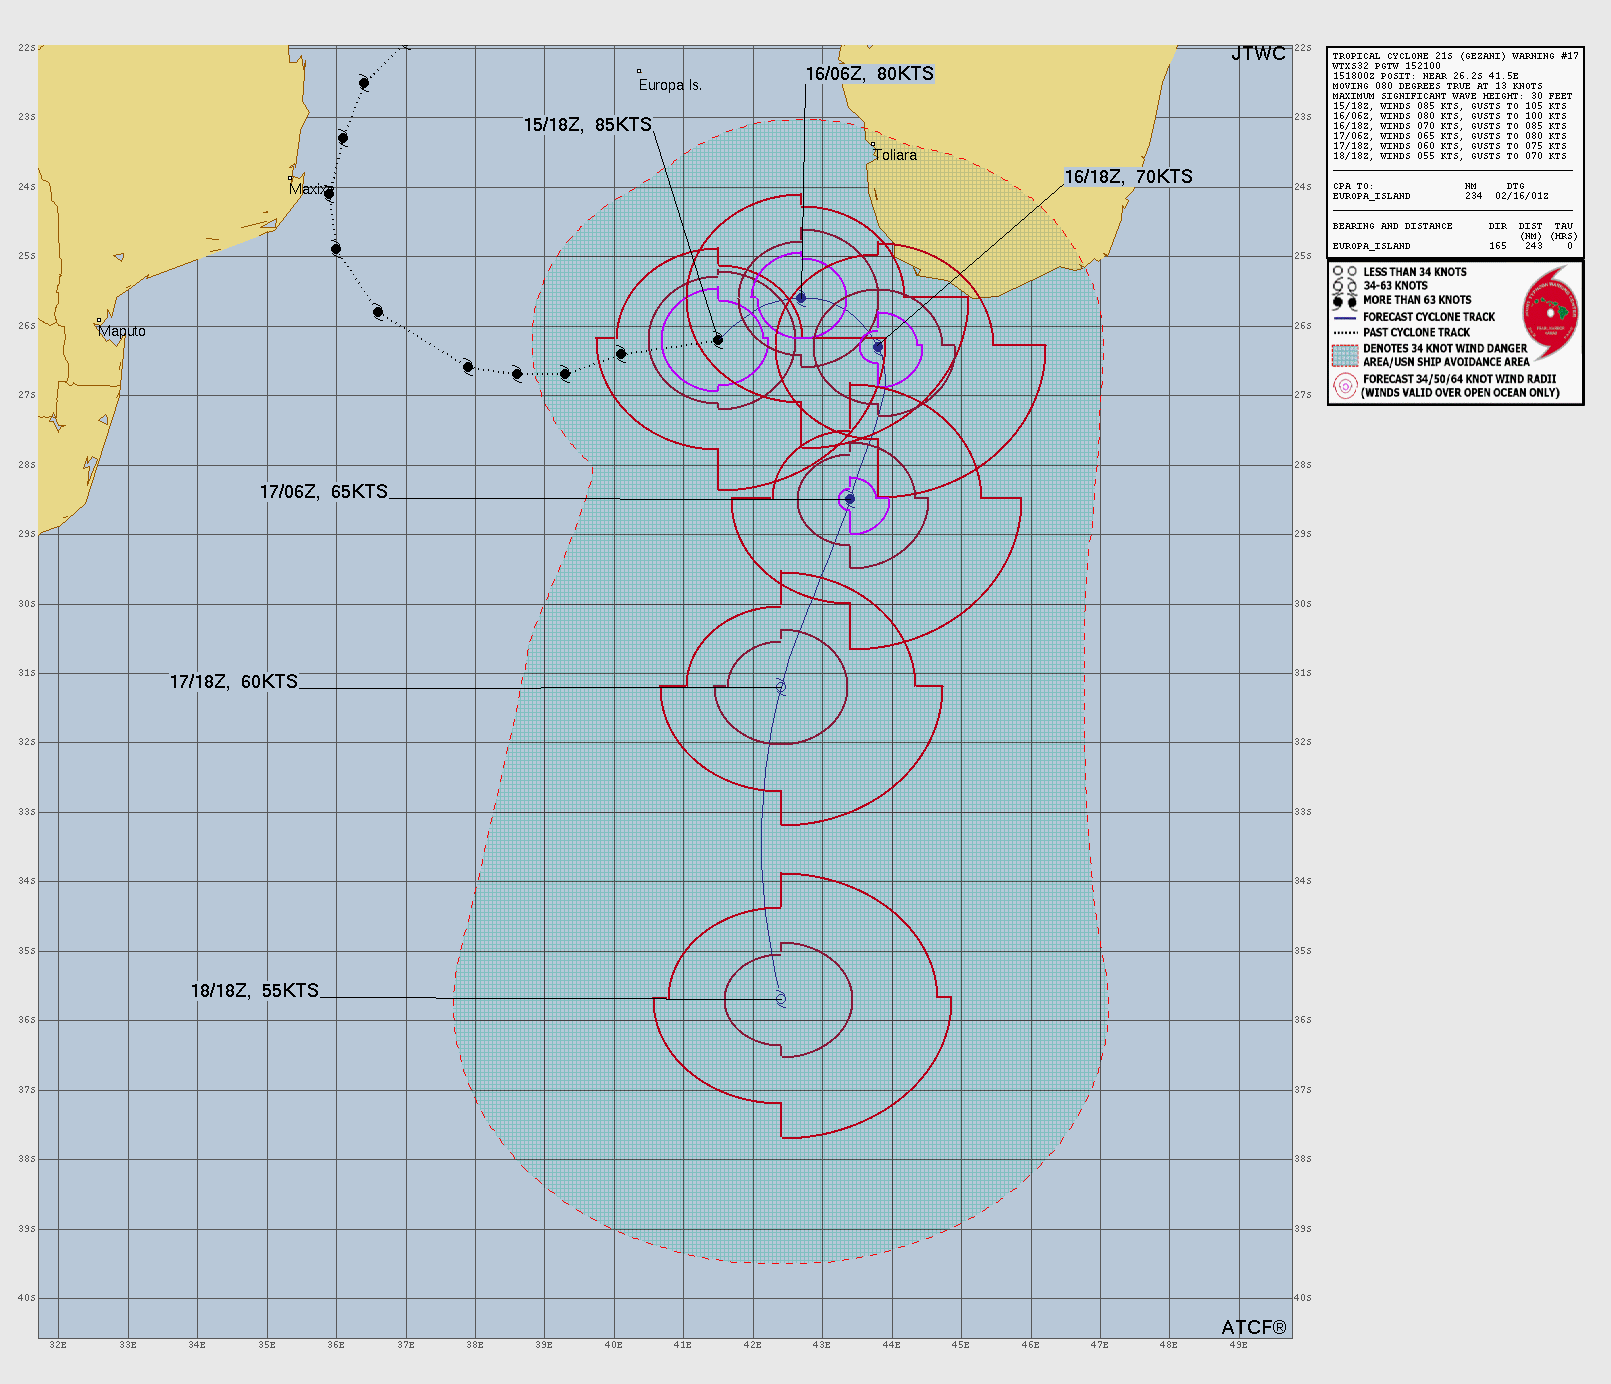Click the 15/18Z cyclone position marker
The width and height of the screenshot is (1611, 1384).
tap(718, 340)
